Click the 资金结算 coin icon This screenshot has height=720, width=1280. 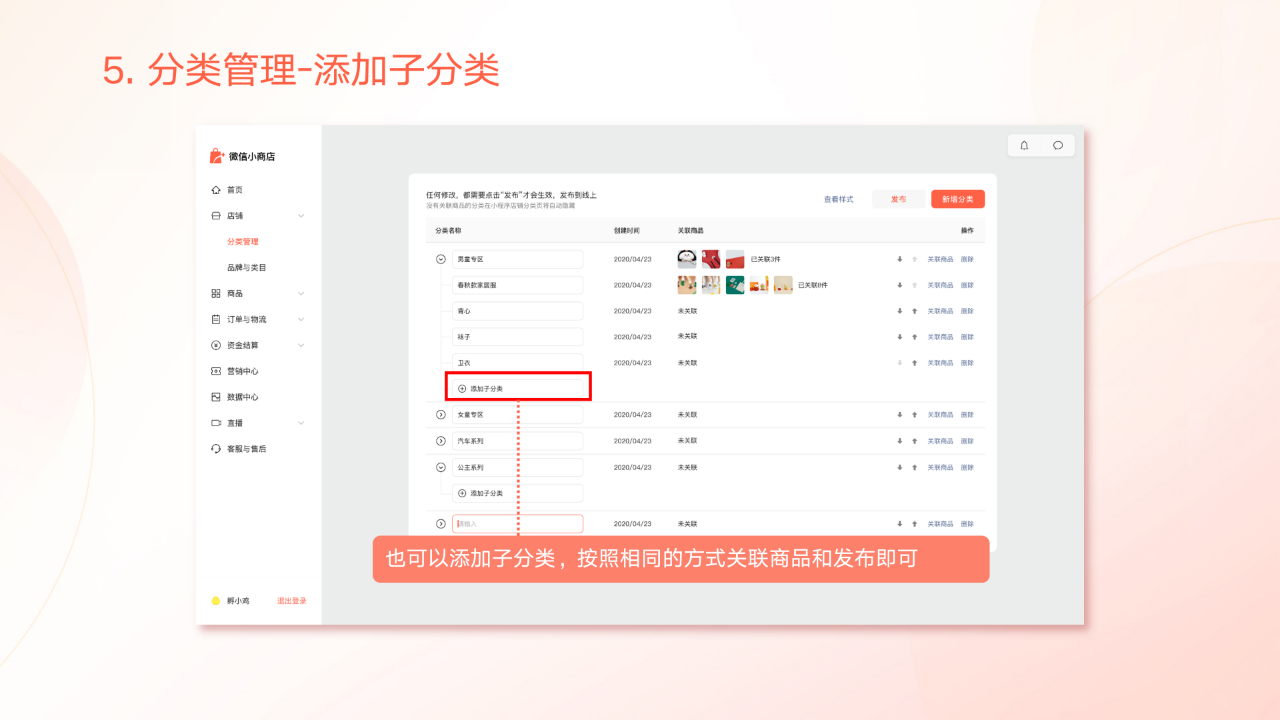point(216,345)
